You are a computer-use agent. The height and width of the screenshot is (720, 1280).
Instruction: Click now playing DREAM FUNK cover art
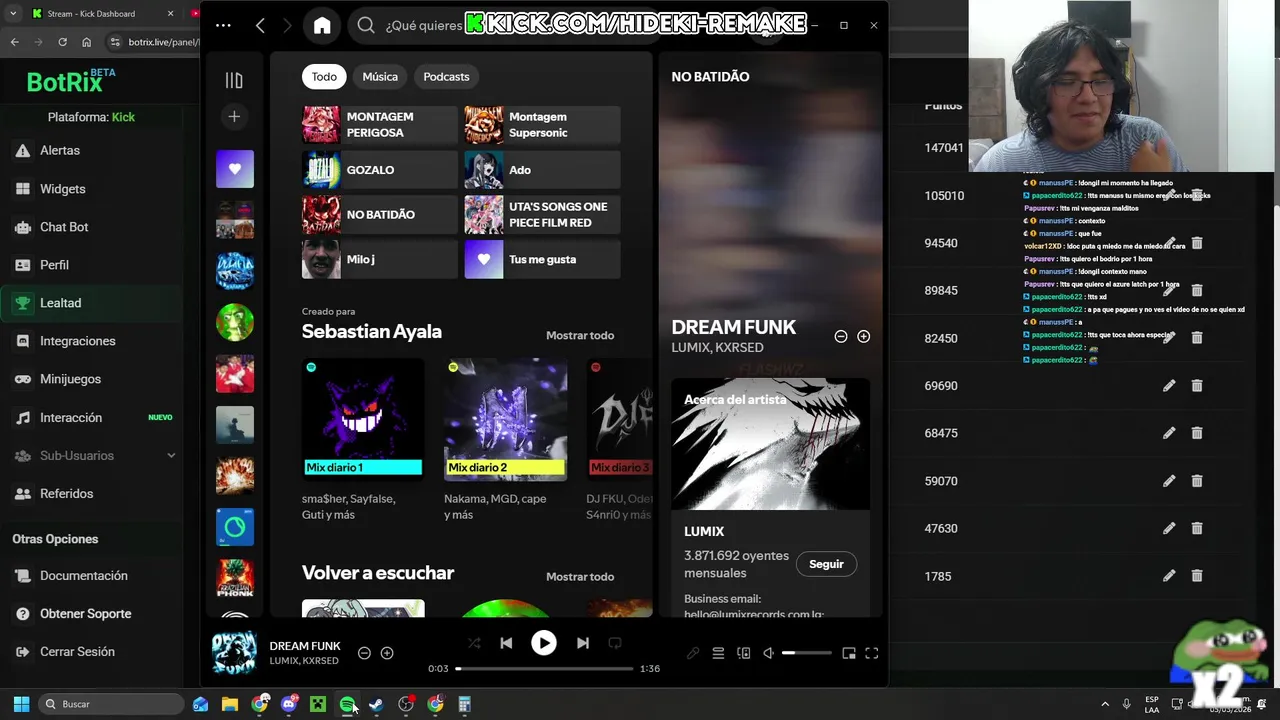(234, 653)
